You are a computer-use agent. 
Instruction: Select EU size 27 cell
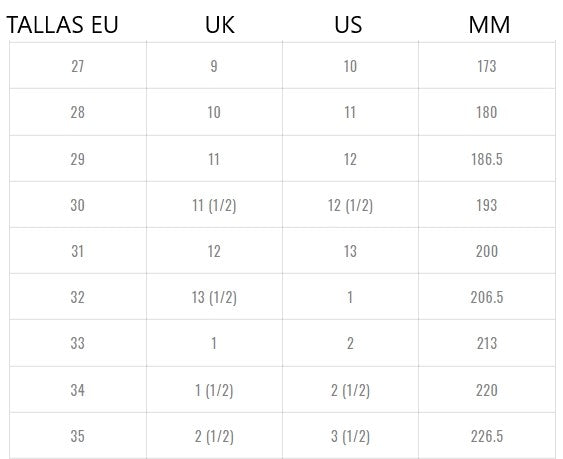(x=78, y=66)
